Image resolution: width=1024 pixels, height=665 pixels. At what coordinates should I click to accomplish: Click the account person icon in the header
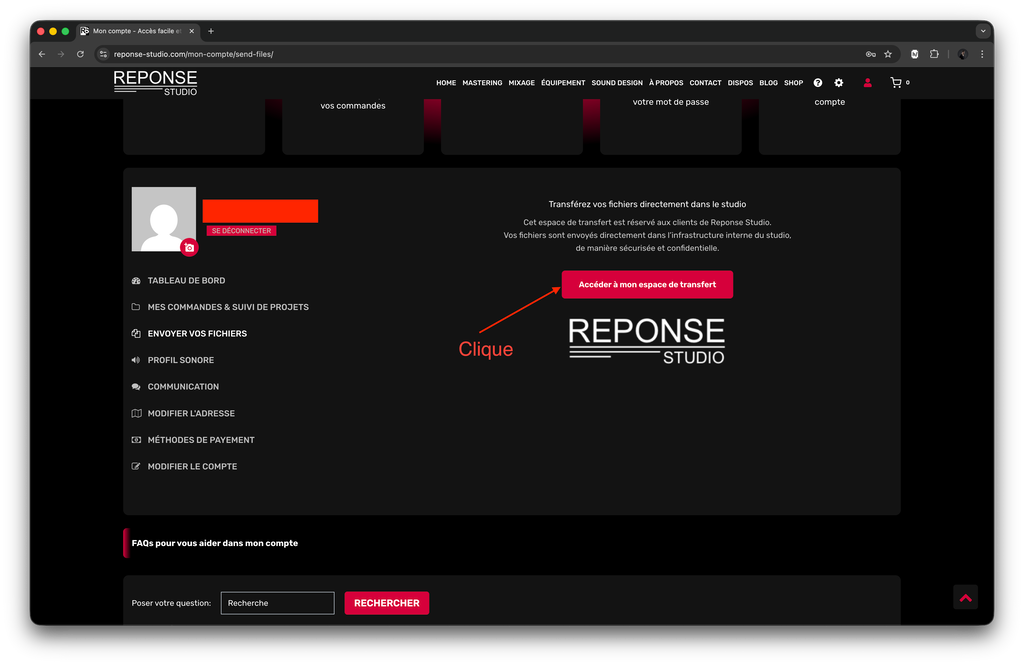(x=867, y=83)
